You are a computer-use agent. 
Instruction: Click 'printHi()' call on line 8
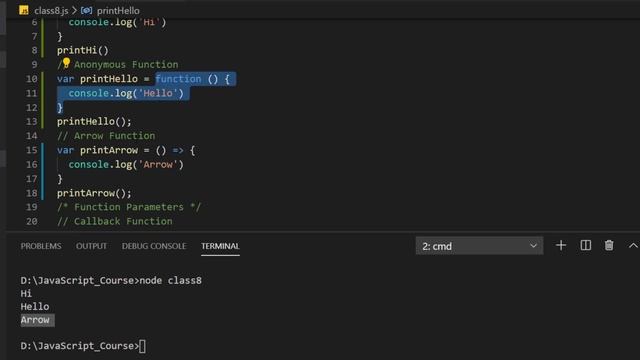[83, 50]
